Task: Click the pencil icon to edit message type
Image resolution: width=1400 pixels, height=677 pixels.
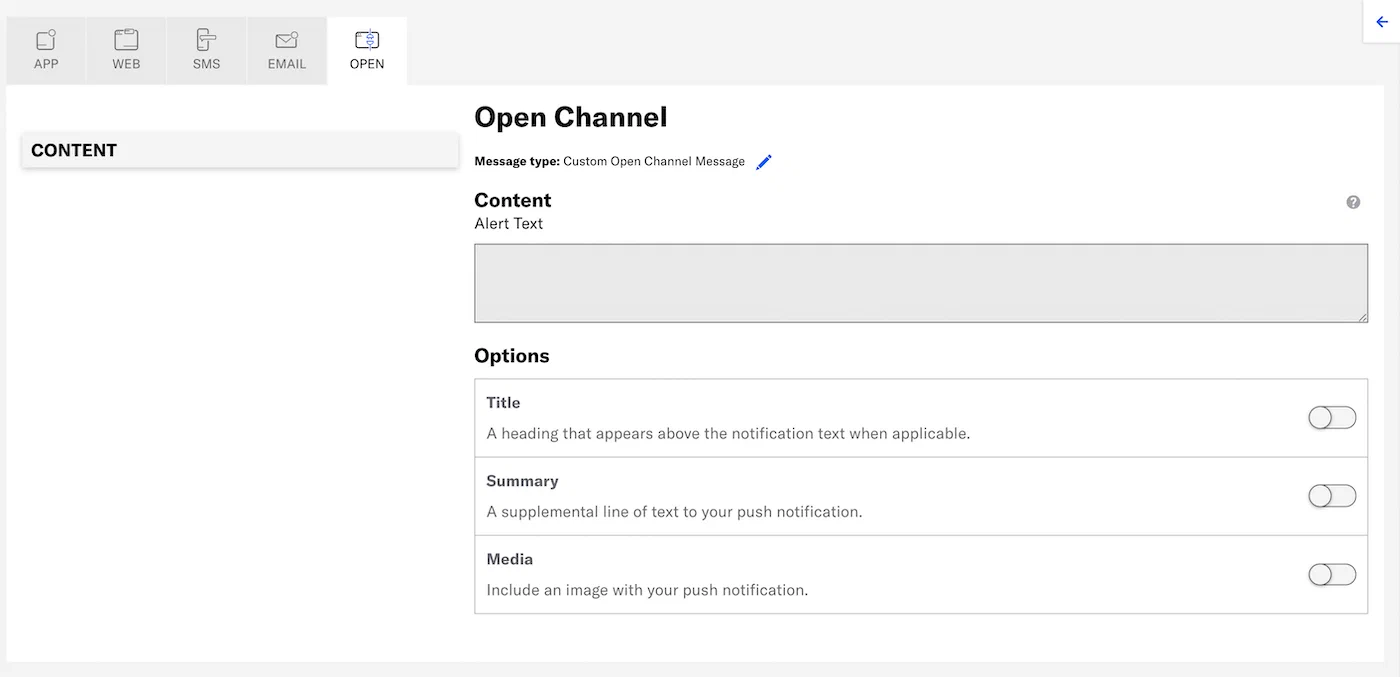Action: pyautogui.click(x=764, y=161)
